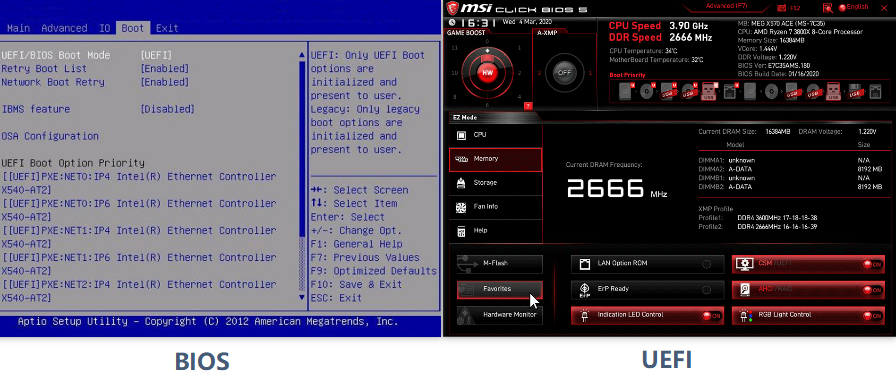Select the DIMMA2 A-DATA memory row
896x392 pixels.
click(791, 169)
